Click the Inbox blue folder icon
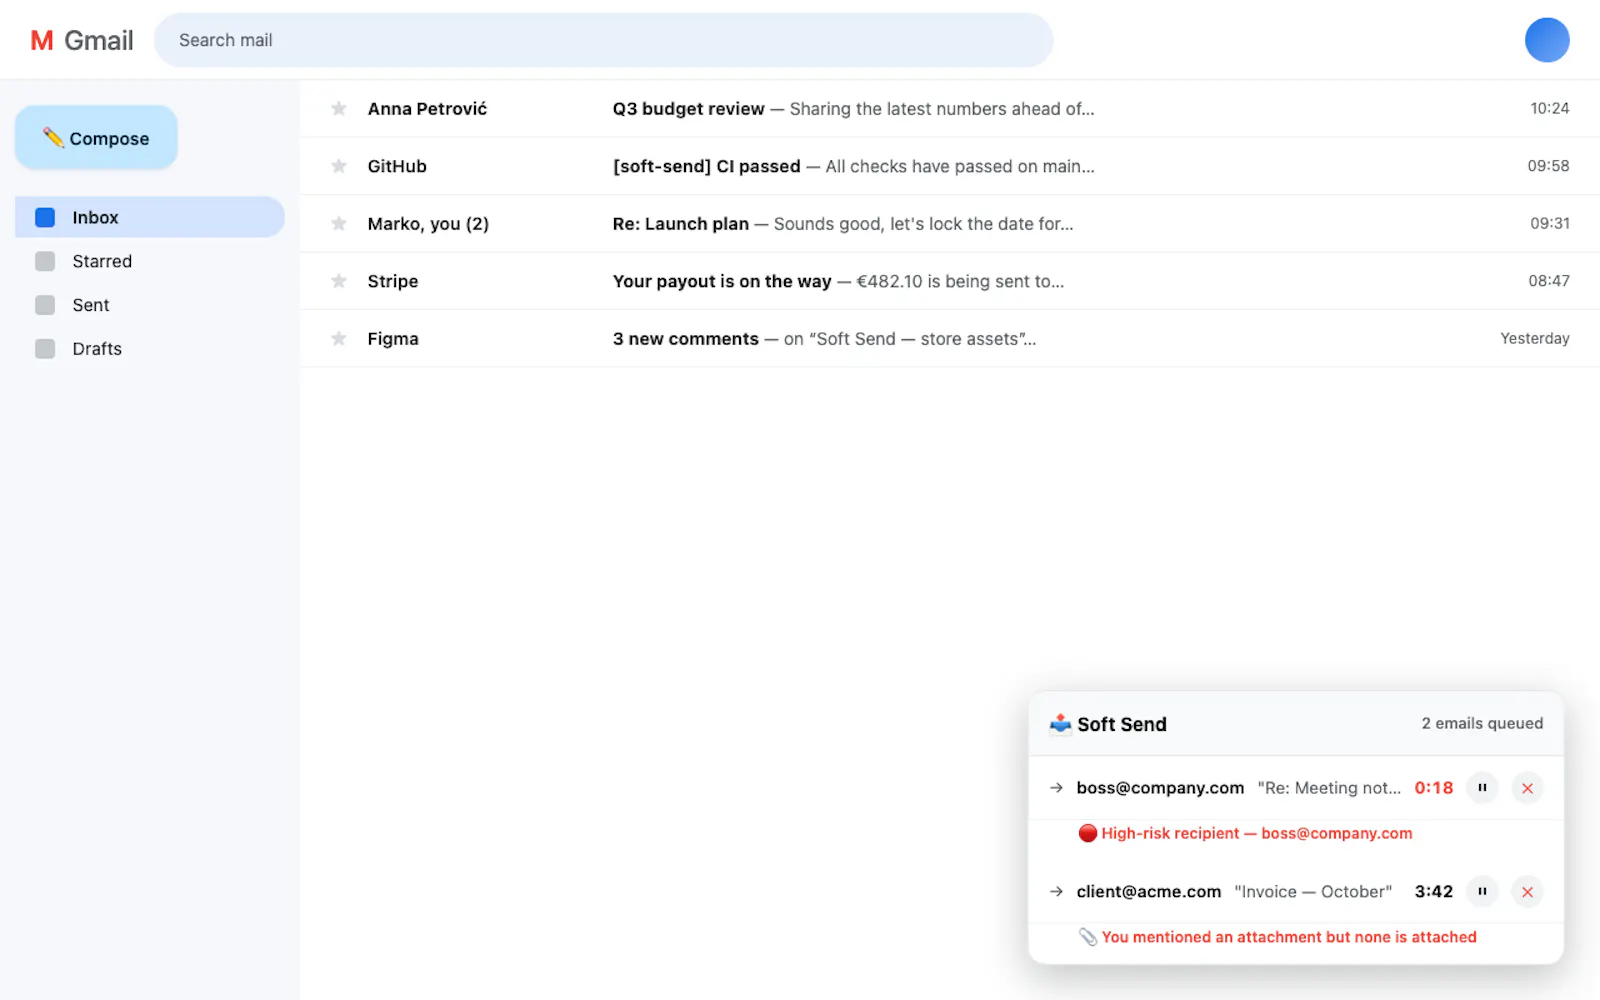The image size is (1600, 1000). click(45, 217)
